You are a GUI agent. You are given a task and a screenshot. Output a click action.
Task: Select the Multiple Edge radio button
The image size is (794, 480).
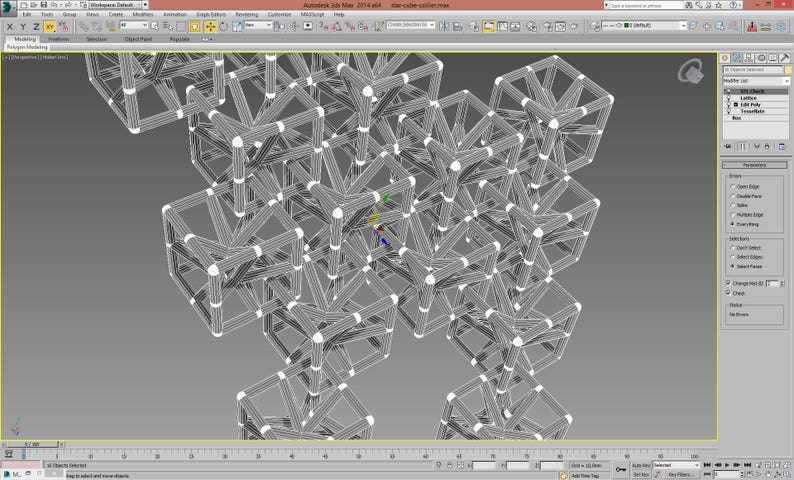(732, 215)
